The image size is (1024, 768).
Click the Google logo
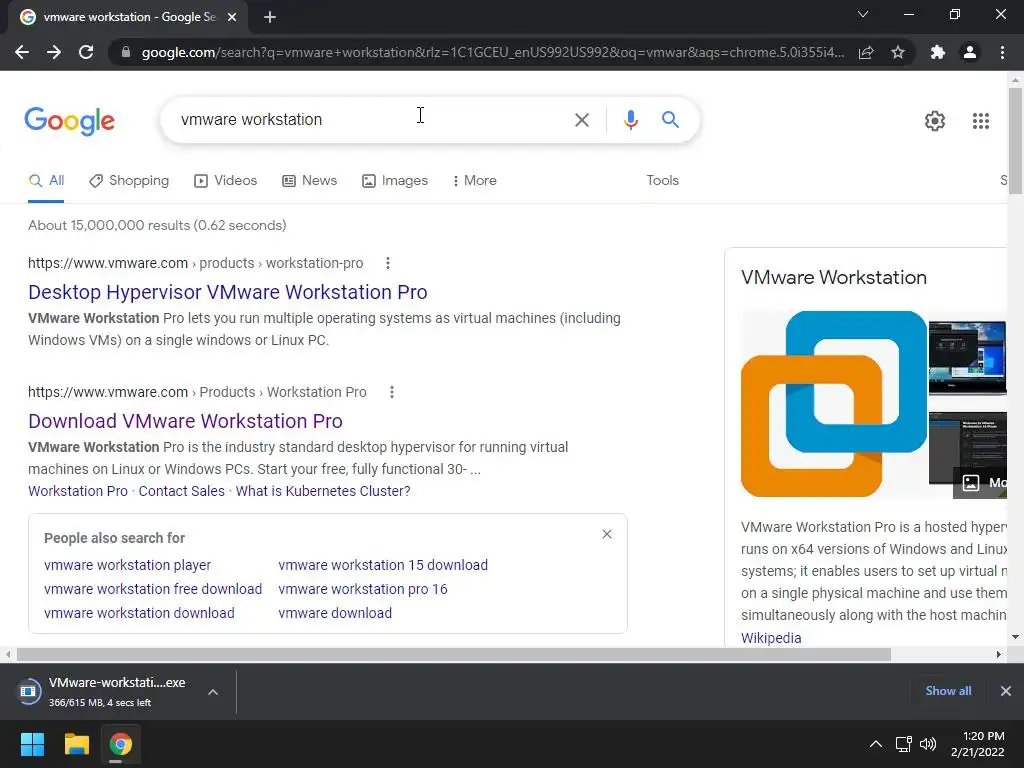point(69,121)
